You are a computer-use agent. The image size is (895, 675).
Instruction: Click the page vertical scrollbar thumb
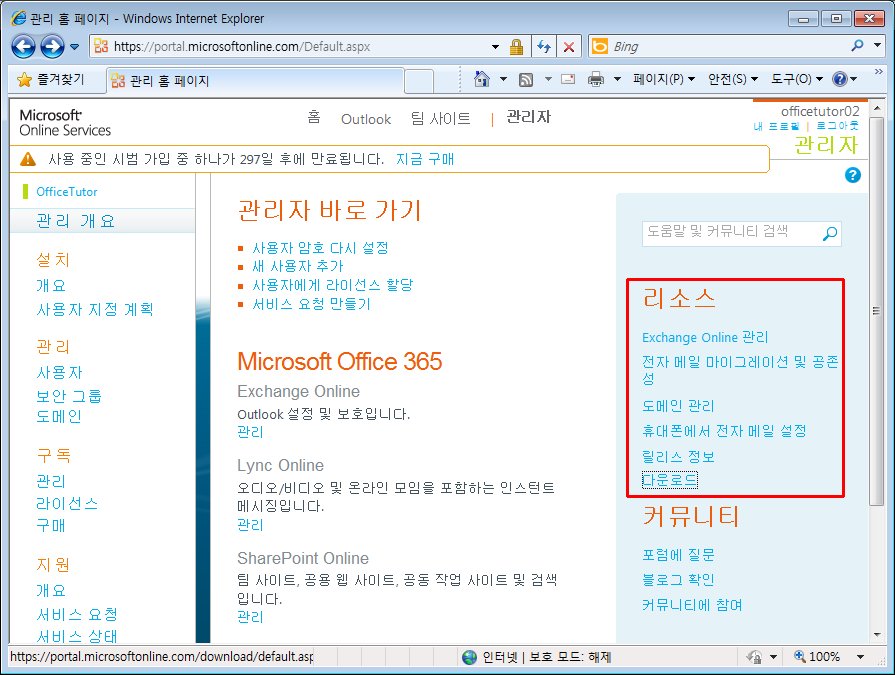pyautogui.click(x=876, y=311)
